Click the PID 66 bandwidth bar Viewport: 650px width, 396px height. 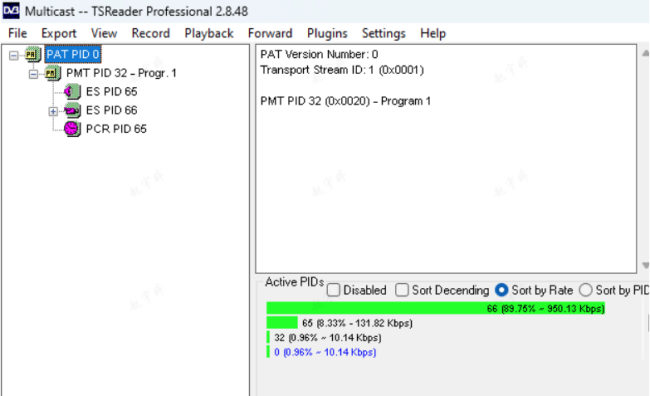tap(436, 309)
